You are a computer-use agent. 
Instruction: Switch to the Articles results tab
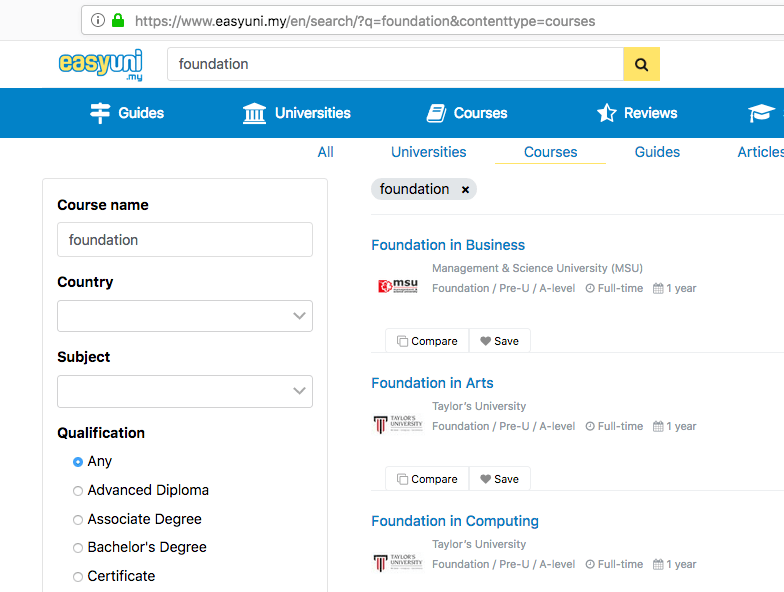point(760,152)
